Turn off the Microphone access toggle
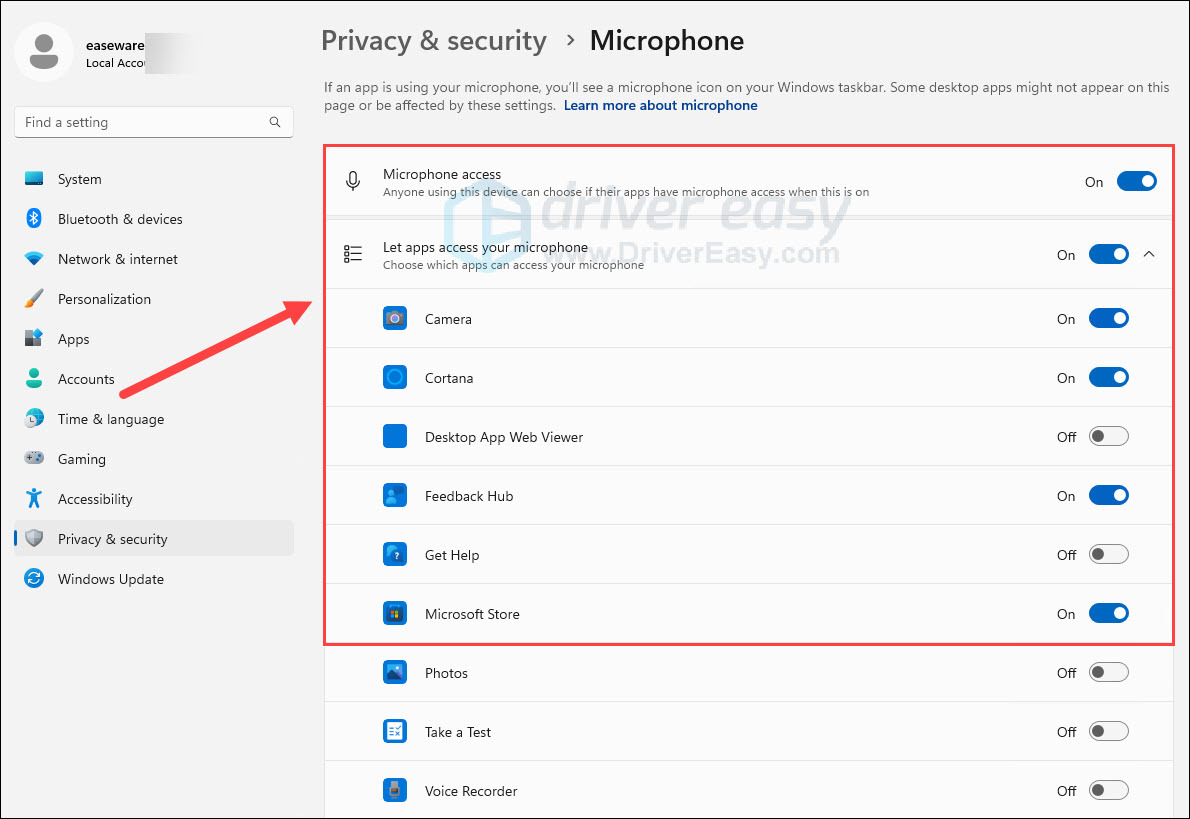 (1136, 181)
